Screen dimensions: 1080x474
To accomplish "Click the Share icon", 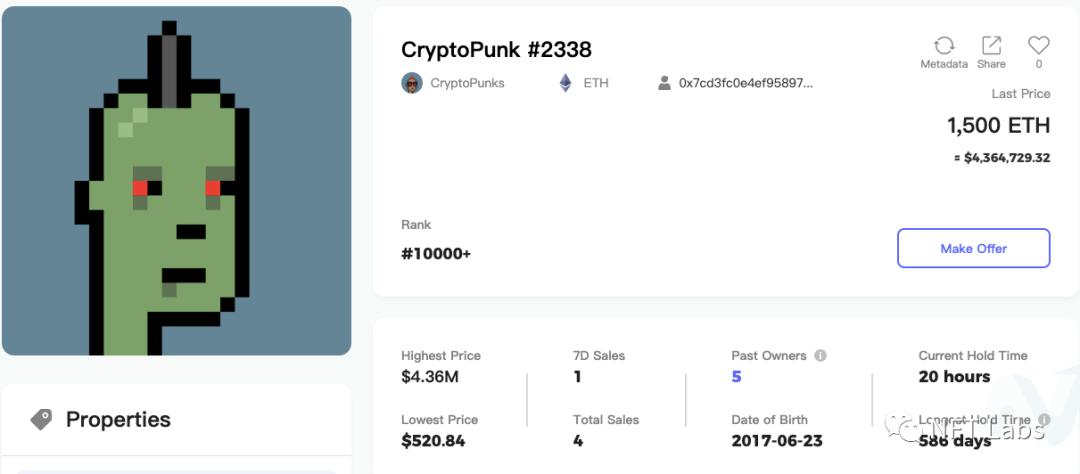I will coord(991,46).
